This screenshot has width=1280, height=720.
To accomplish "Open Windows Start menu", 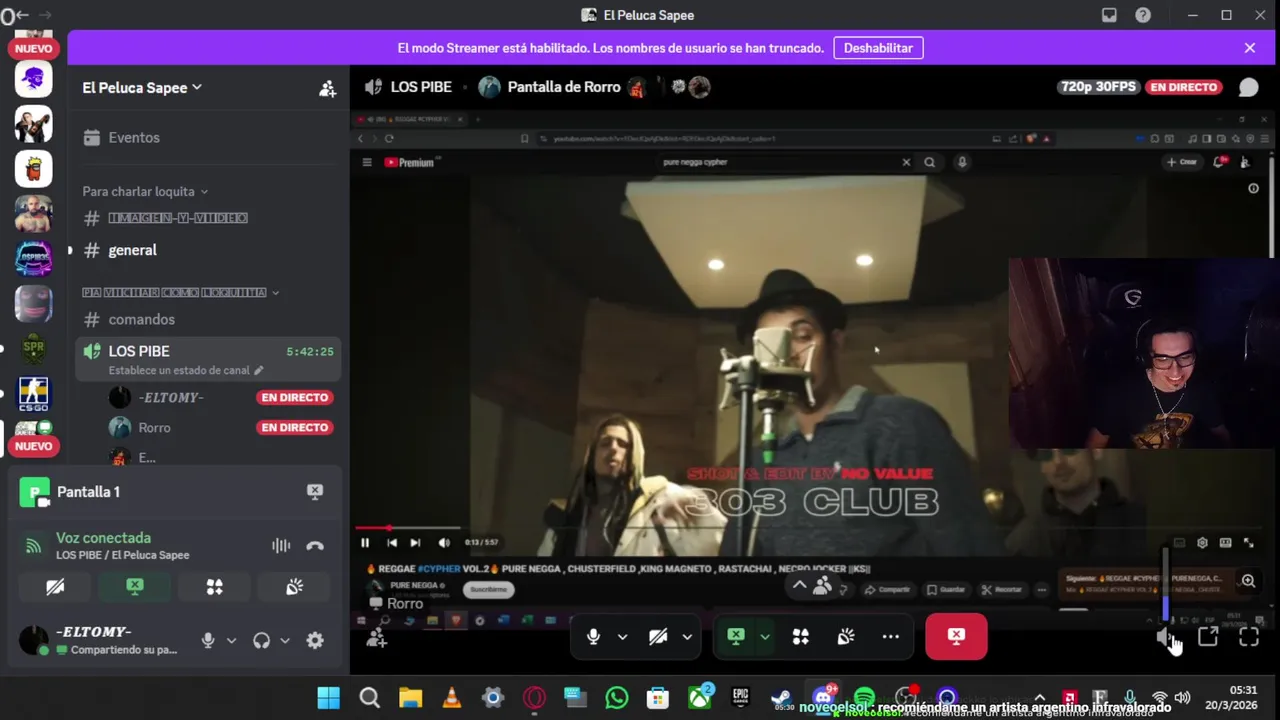I will 328,697.
